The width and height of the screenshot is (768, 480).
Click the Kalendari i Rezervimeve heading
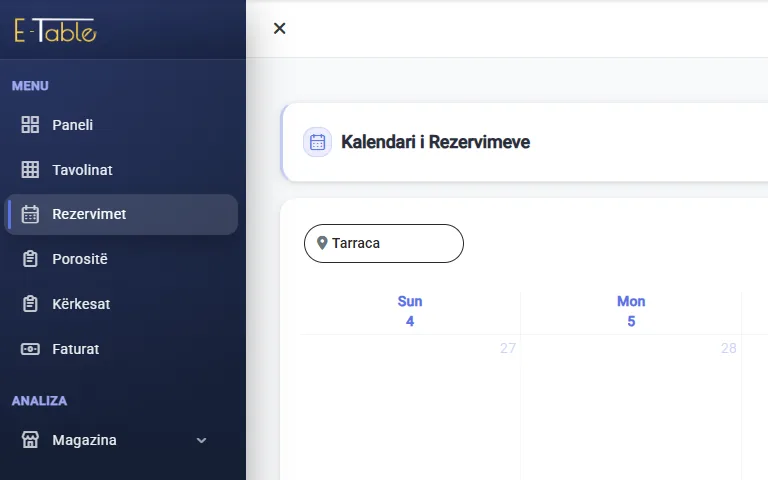pos(435,142)
